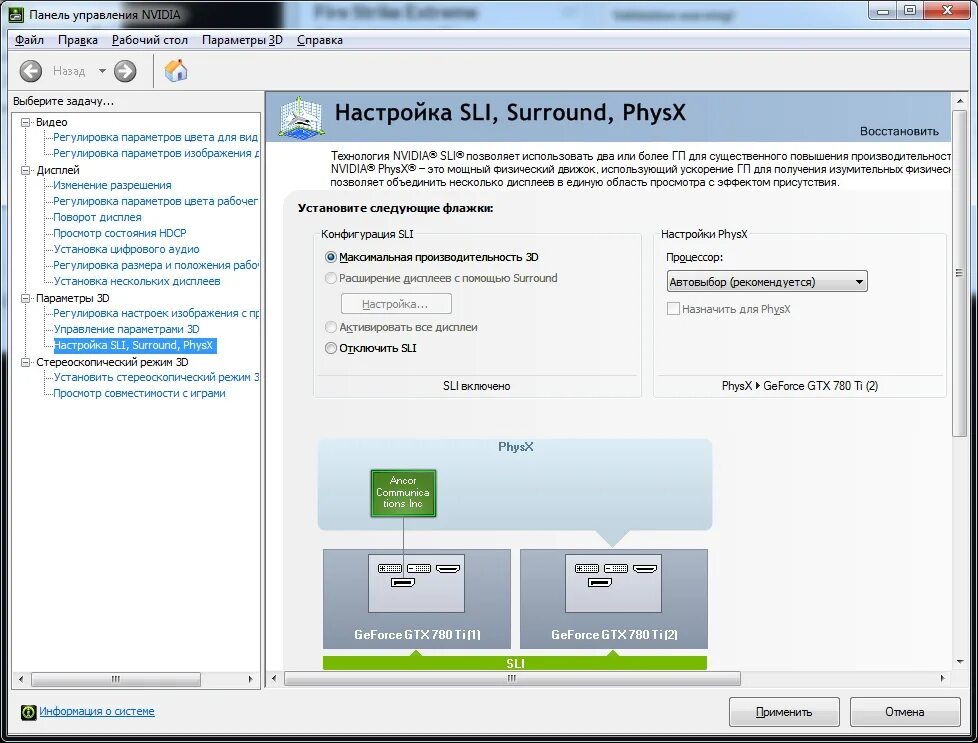Open the Процессор PhysX dropdown

click(x=767, y=281)
